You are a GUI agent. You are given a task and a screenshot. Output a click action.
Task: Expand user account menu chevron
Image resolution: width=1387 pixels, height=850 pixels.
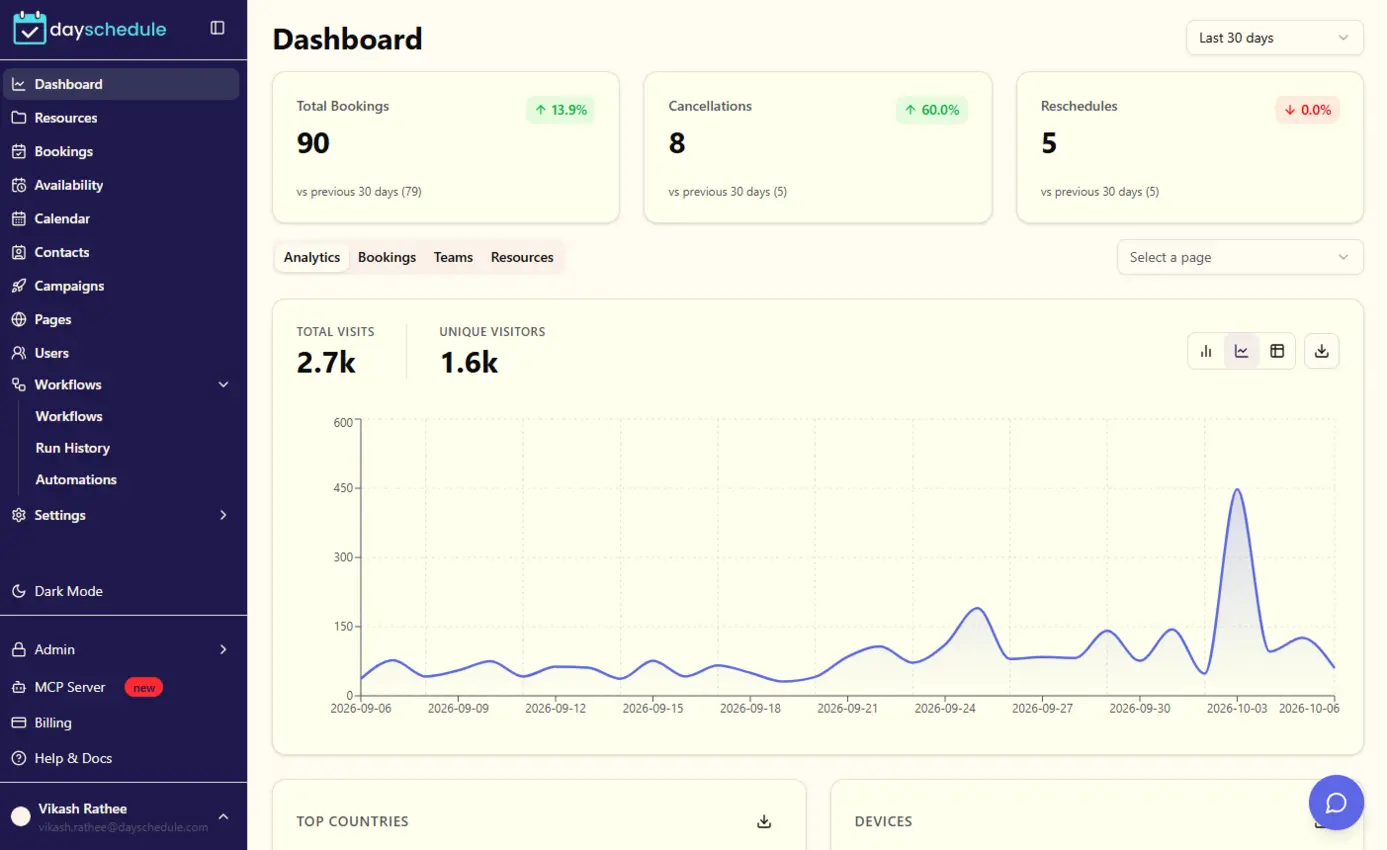point(224,816)
